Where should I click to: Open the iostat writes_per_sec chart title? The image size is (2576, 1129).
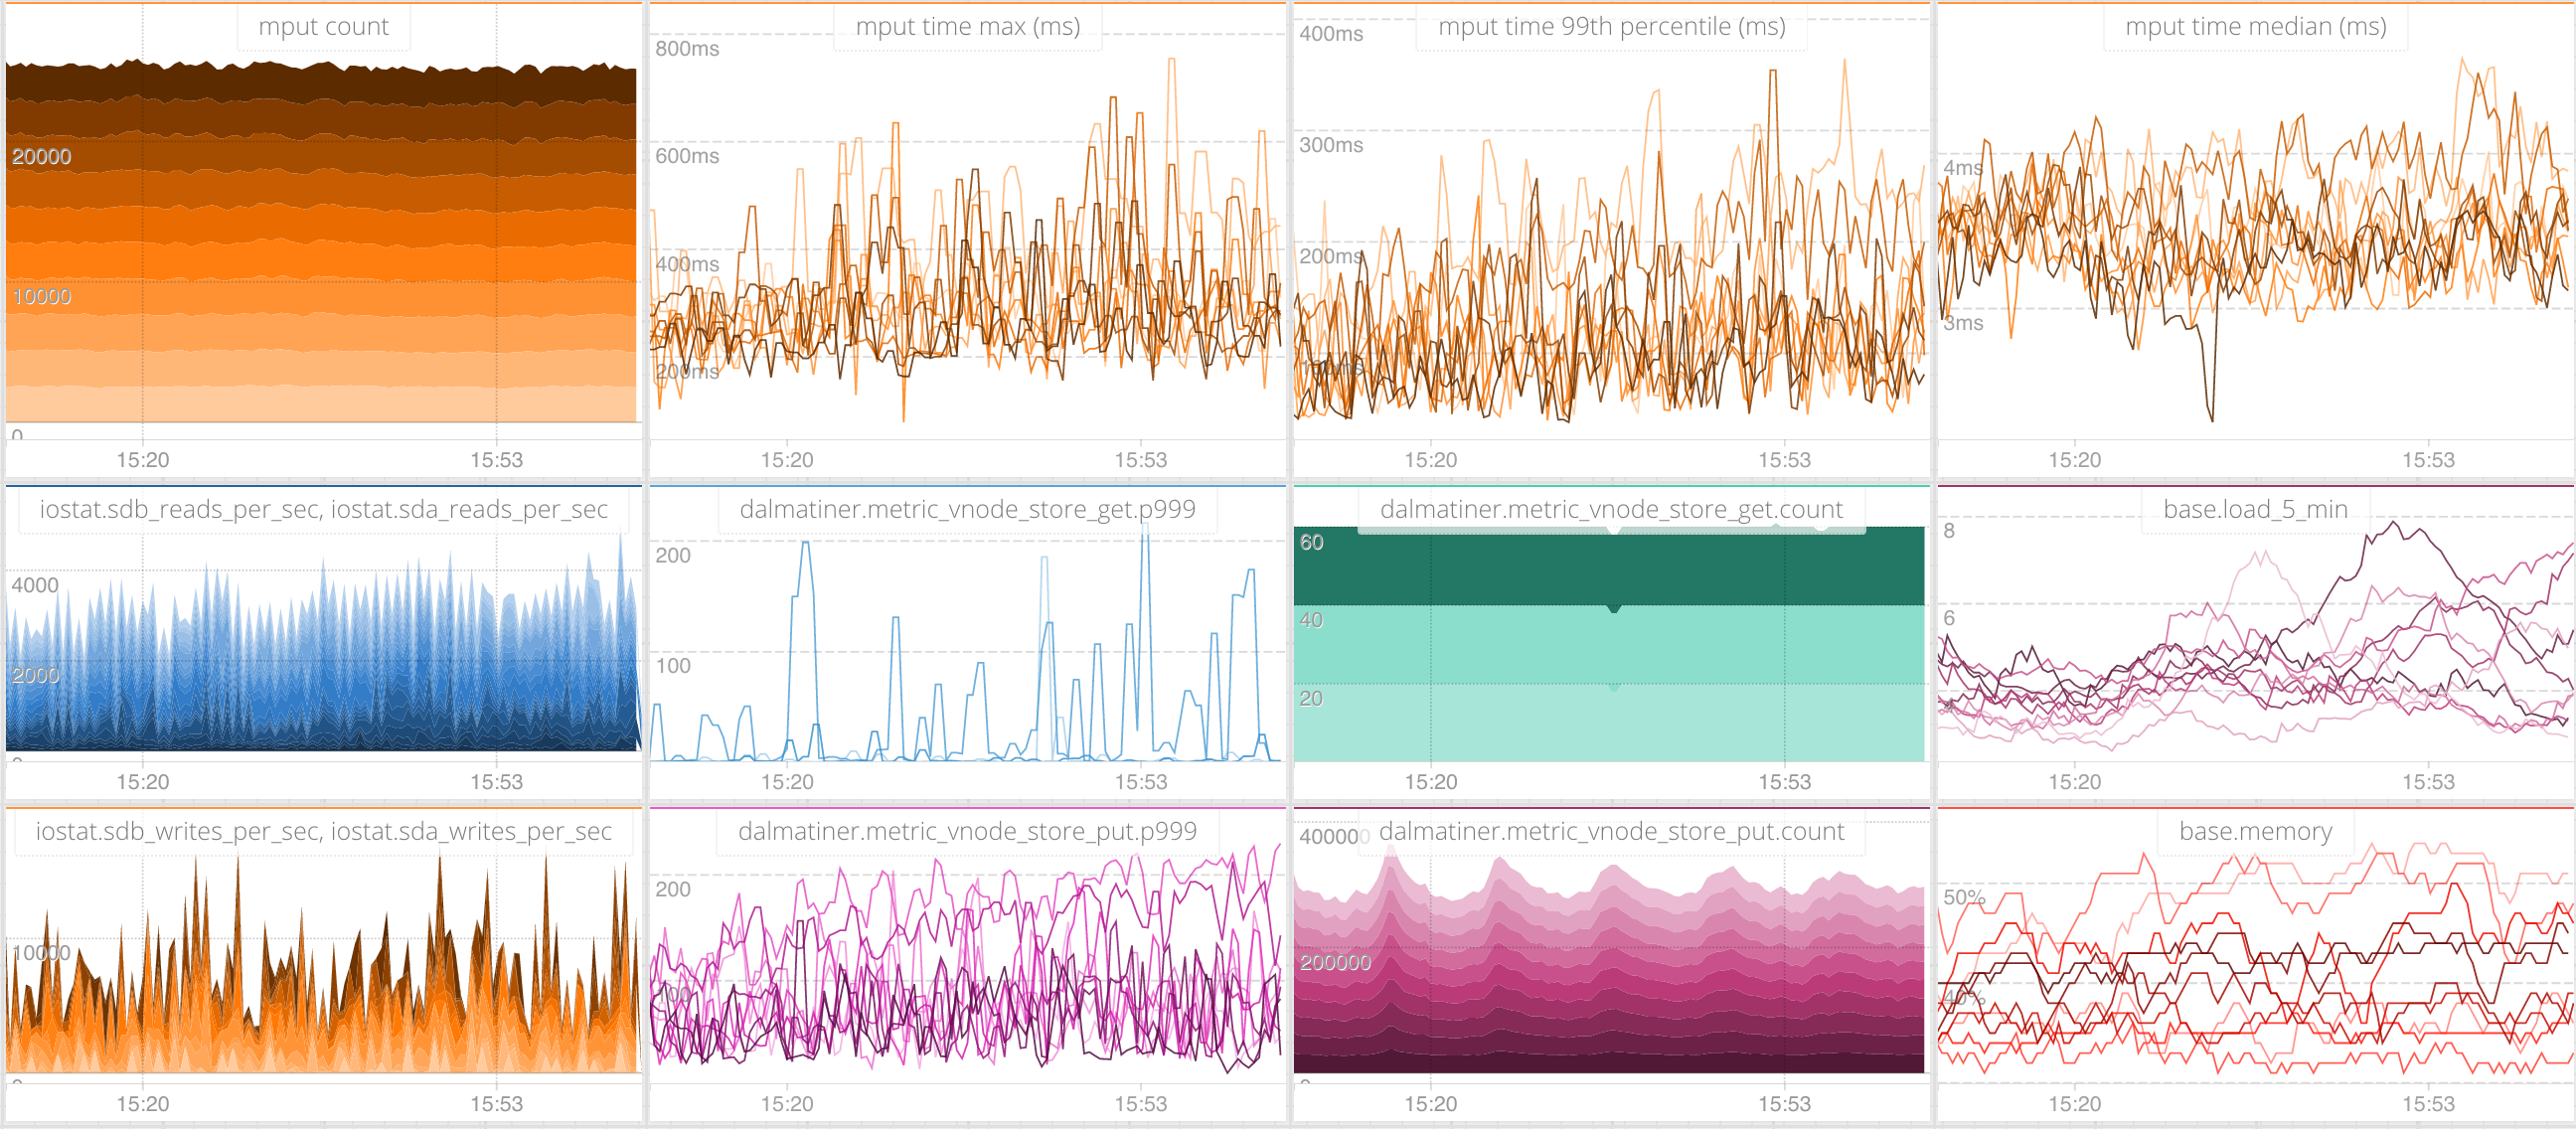click(323, 831)
